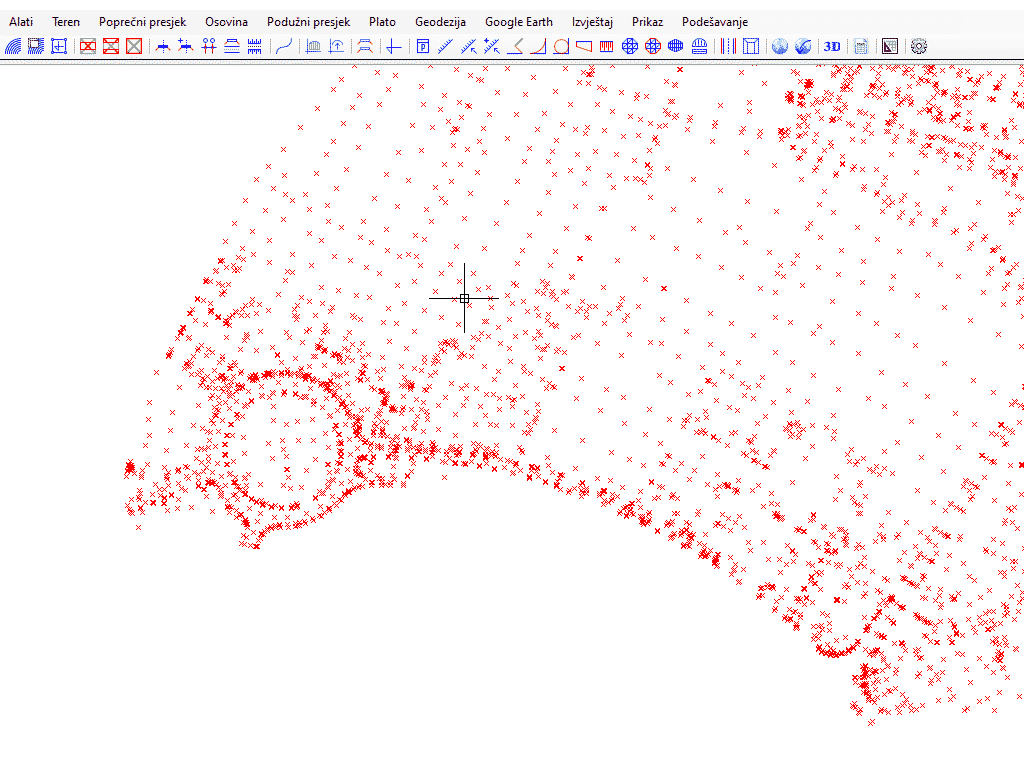Click the calculator icon in toolbar

[x=861, y=46]
